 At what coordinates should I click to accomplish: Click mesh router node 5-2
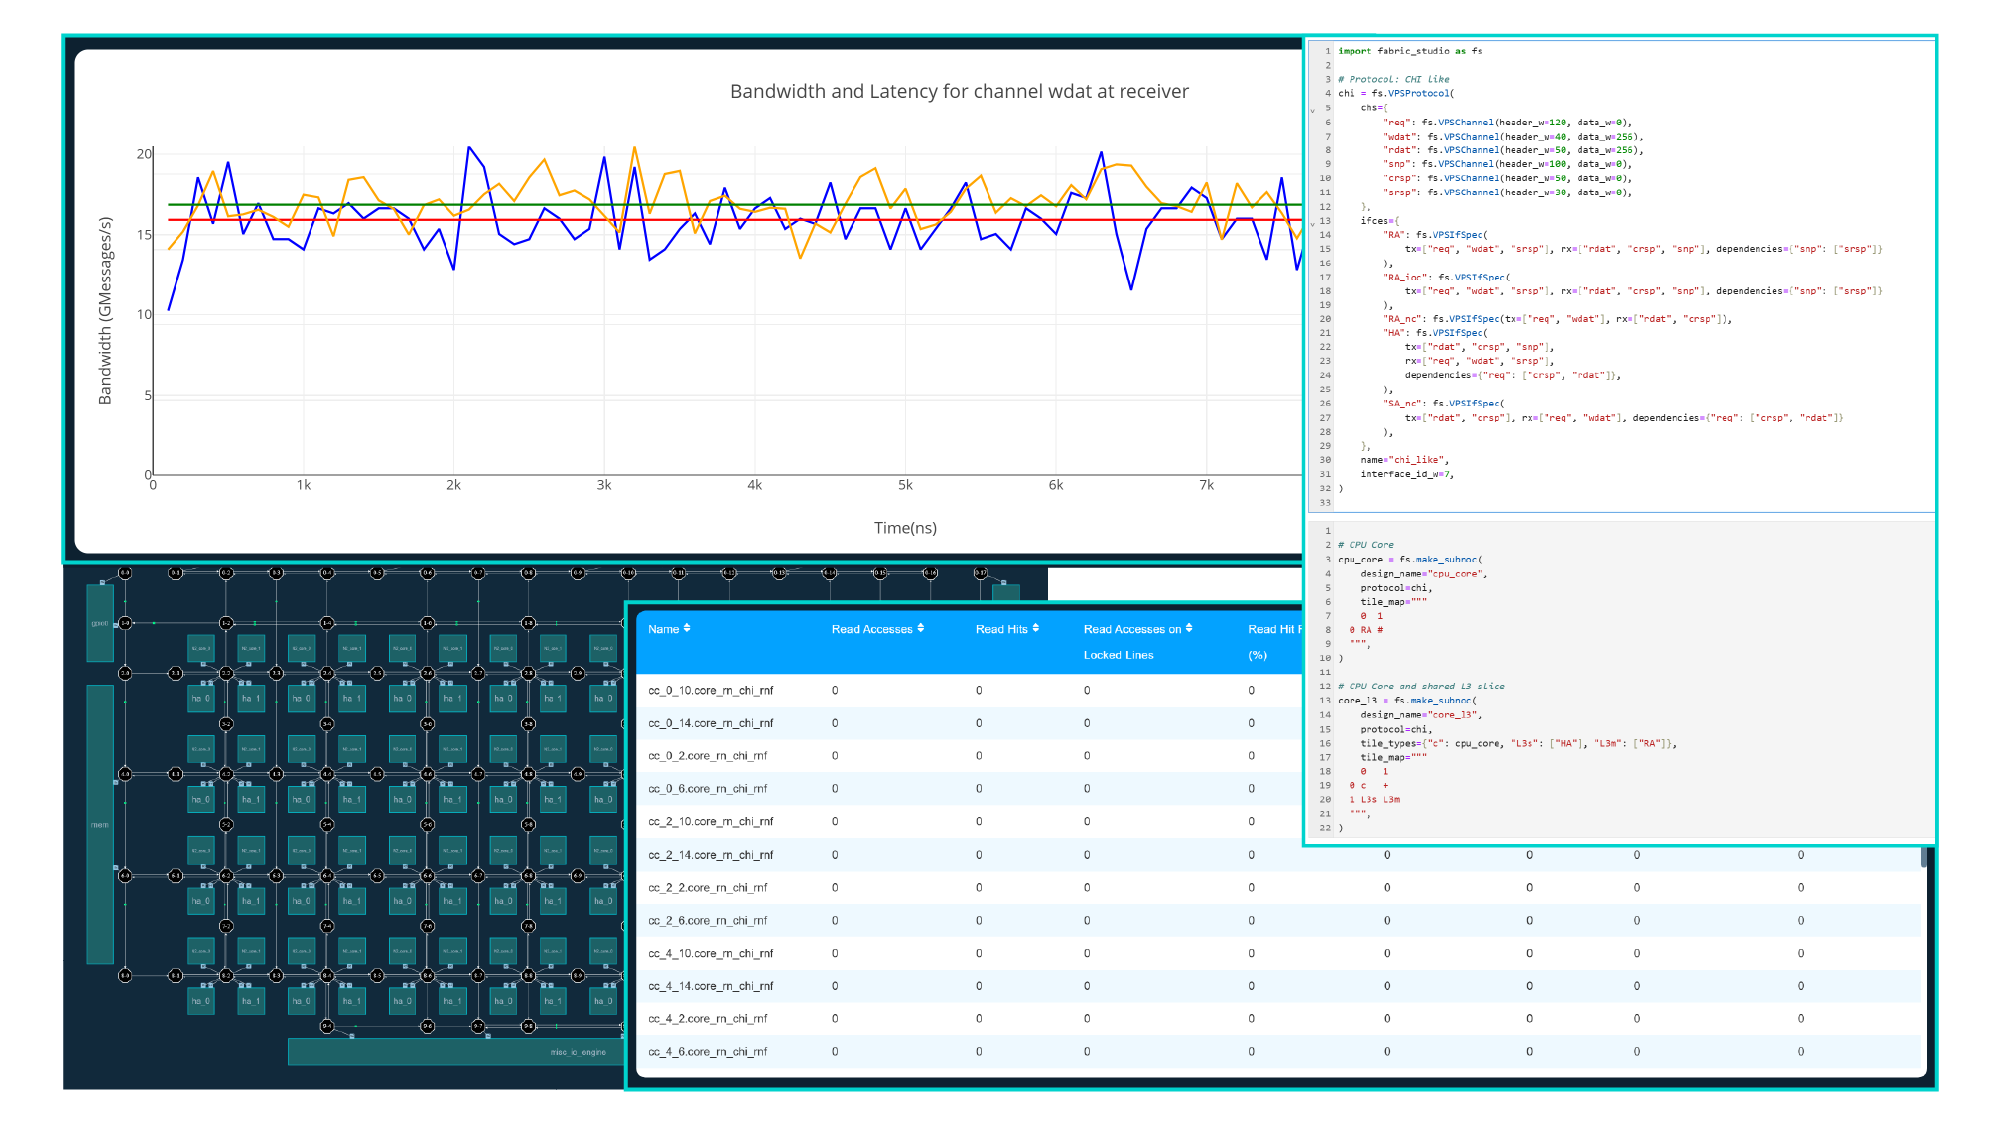pos(226,825)
